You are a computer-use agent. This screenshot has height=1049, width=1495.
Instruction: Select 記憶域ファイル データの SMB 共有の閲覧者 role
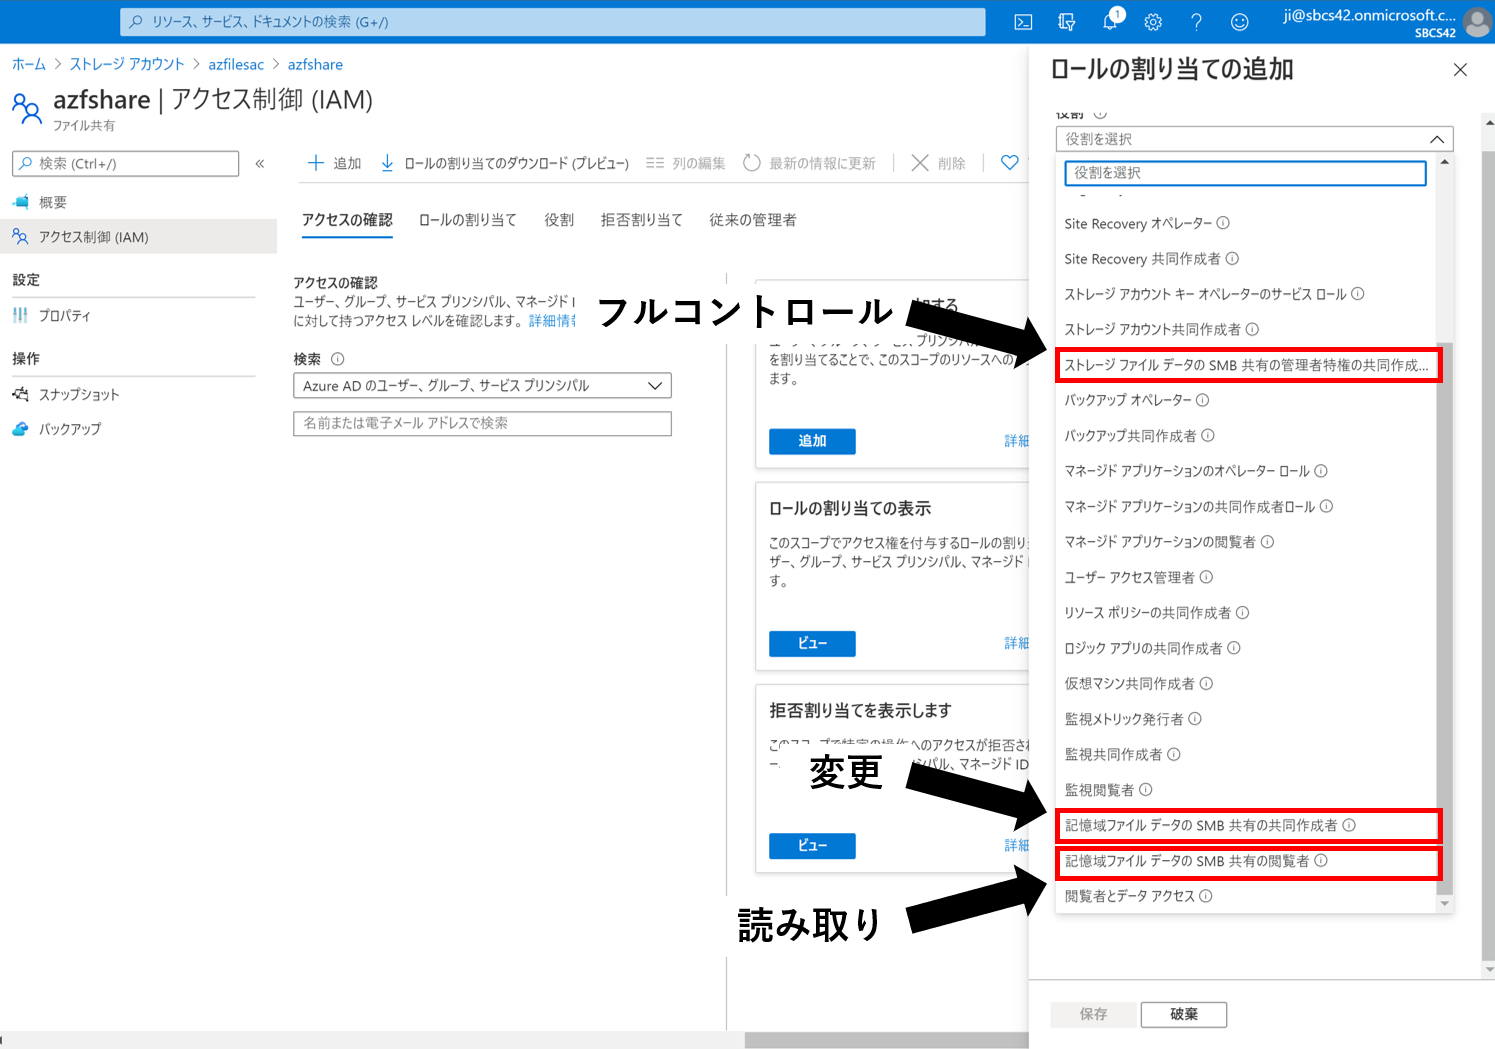click(1248, 861)
